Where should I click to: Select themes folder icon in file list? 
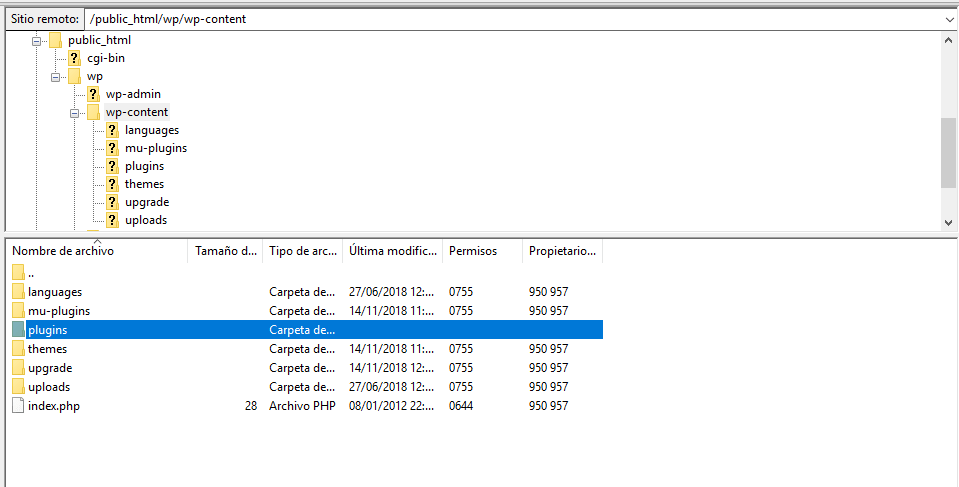click(18, 348)
